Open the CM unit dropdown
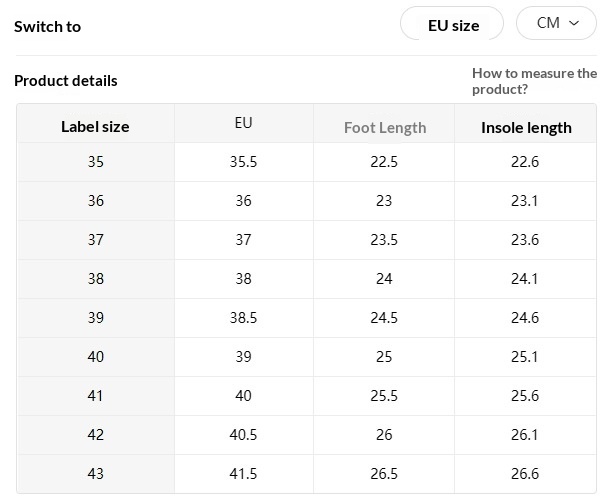612x500 pixels. point(556,23)
